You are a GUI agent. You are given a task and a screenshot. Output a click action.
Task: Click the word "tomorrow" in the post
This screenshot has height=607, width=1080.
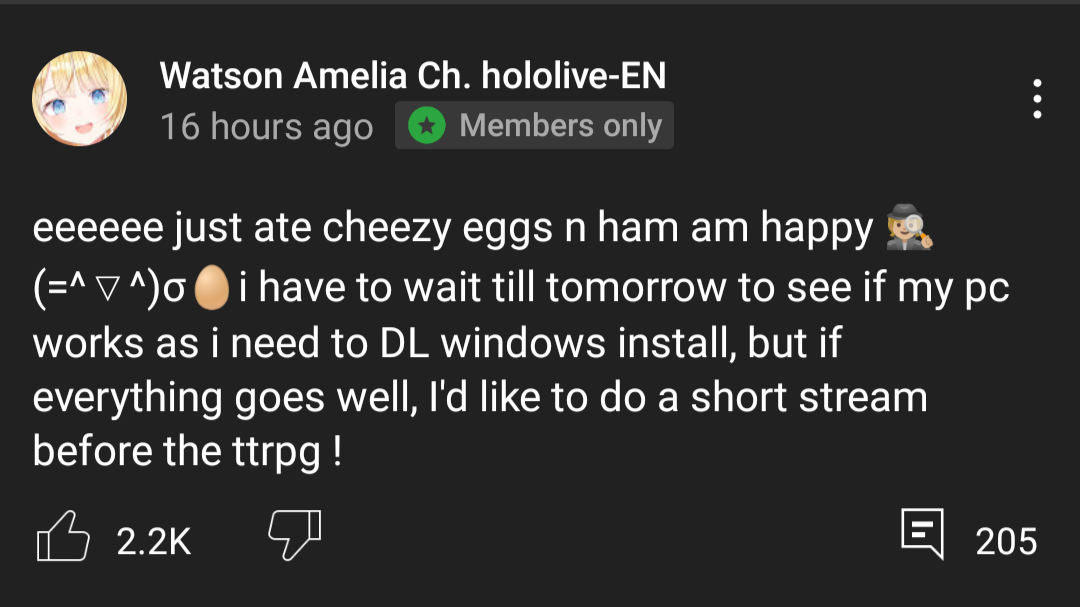[636, 288]
